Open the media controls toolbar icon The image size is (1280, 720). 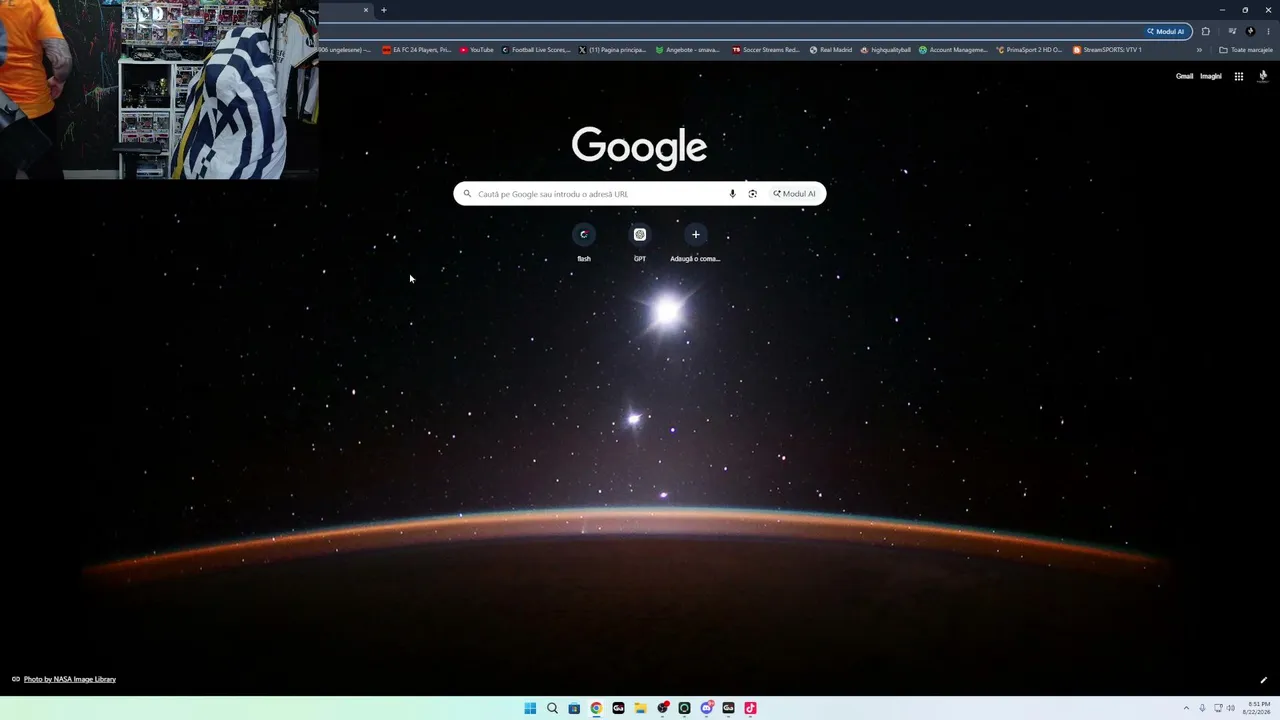(x=1232, y=31)
